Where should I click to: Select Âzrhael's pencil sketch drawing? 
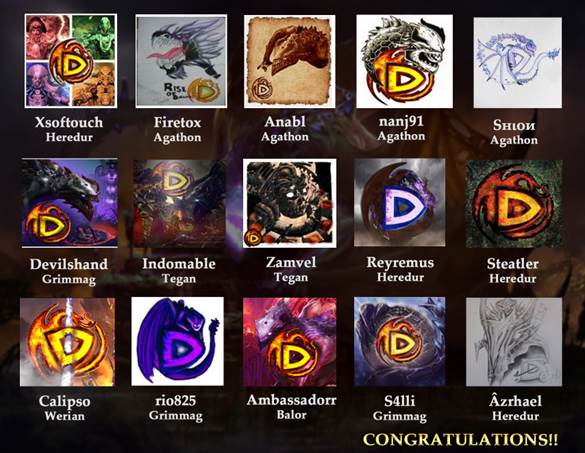(514, 342)
